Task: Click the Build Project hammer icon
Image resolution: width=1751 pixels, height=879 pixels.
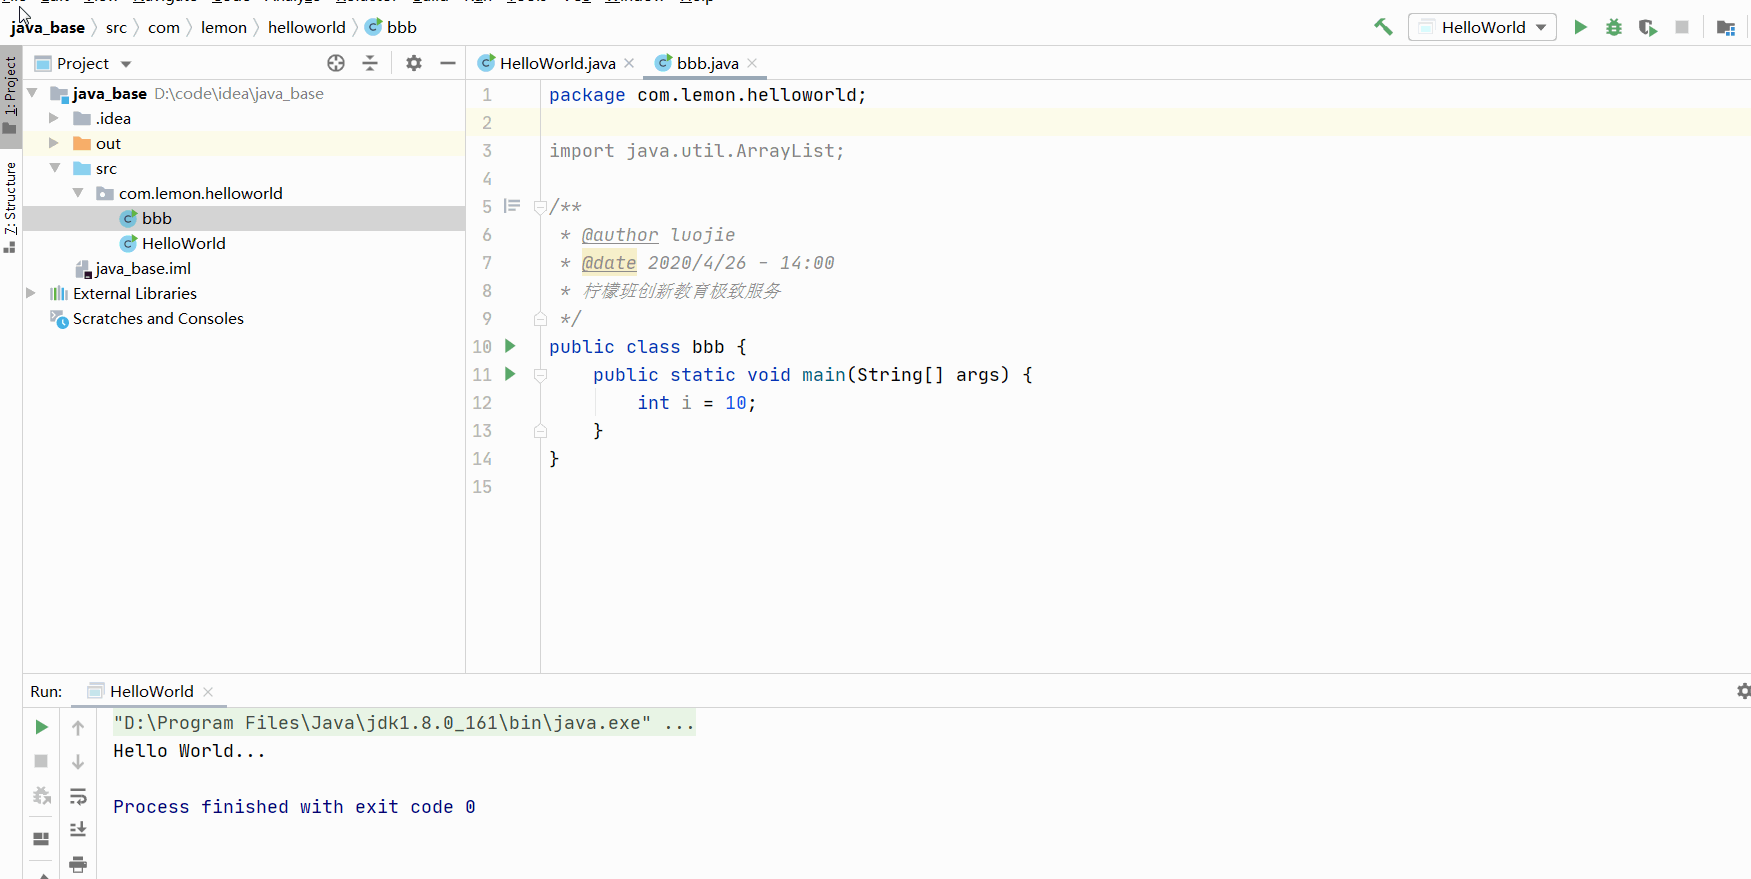Action: coord(1383,27)
